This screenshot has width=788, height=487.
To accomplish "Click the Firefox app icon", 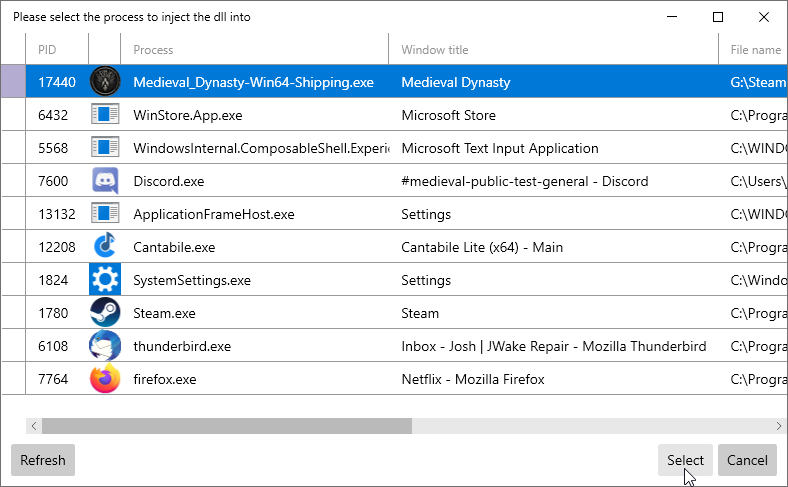I will pyautogui.click(x=105, y=379).
